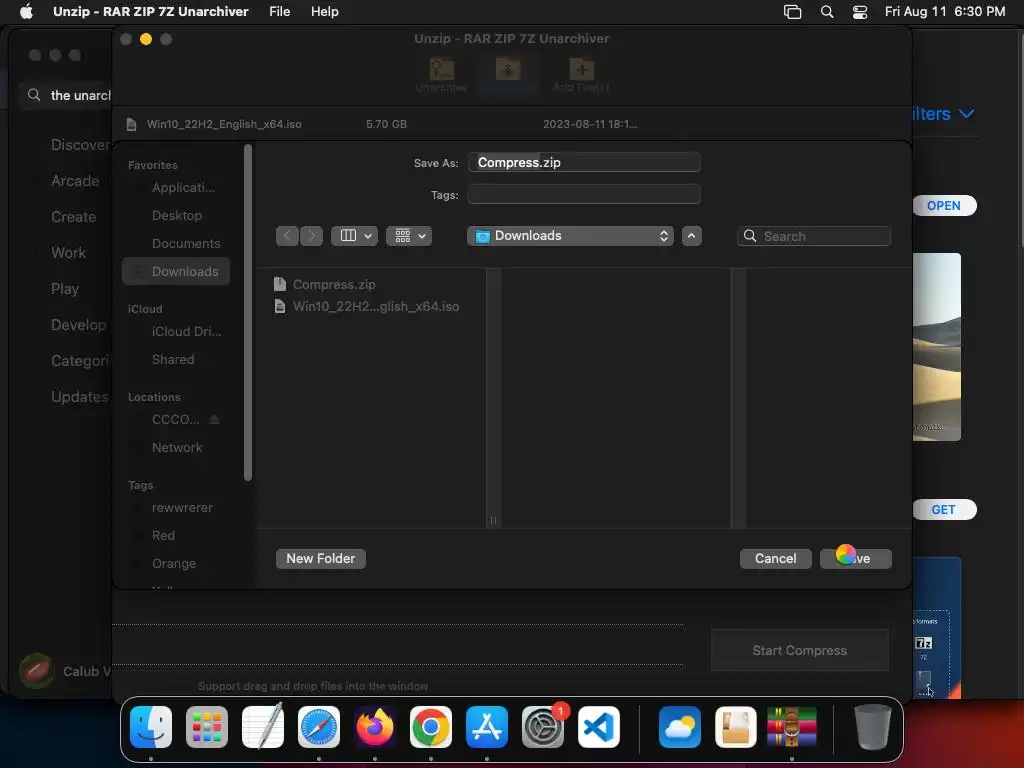1024x768 pixels.
Task: Click the sidebar vertical scrollbar
Action: point(248,313)
